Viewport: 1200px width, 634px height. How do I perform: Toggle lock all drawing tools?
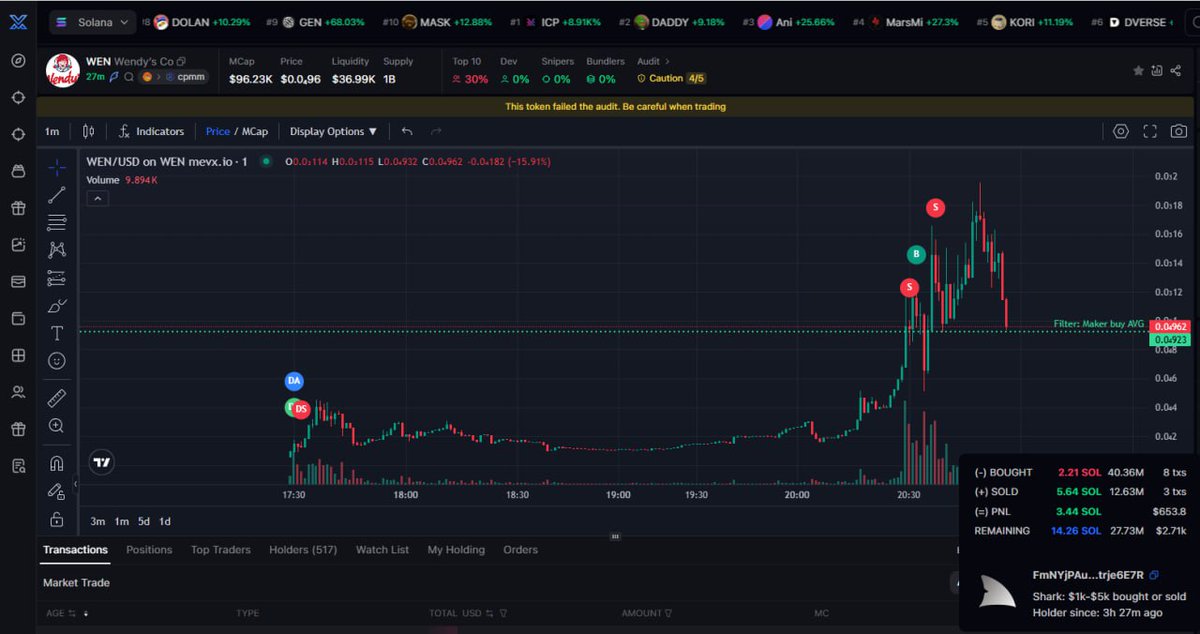pos(57,519)
